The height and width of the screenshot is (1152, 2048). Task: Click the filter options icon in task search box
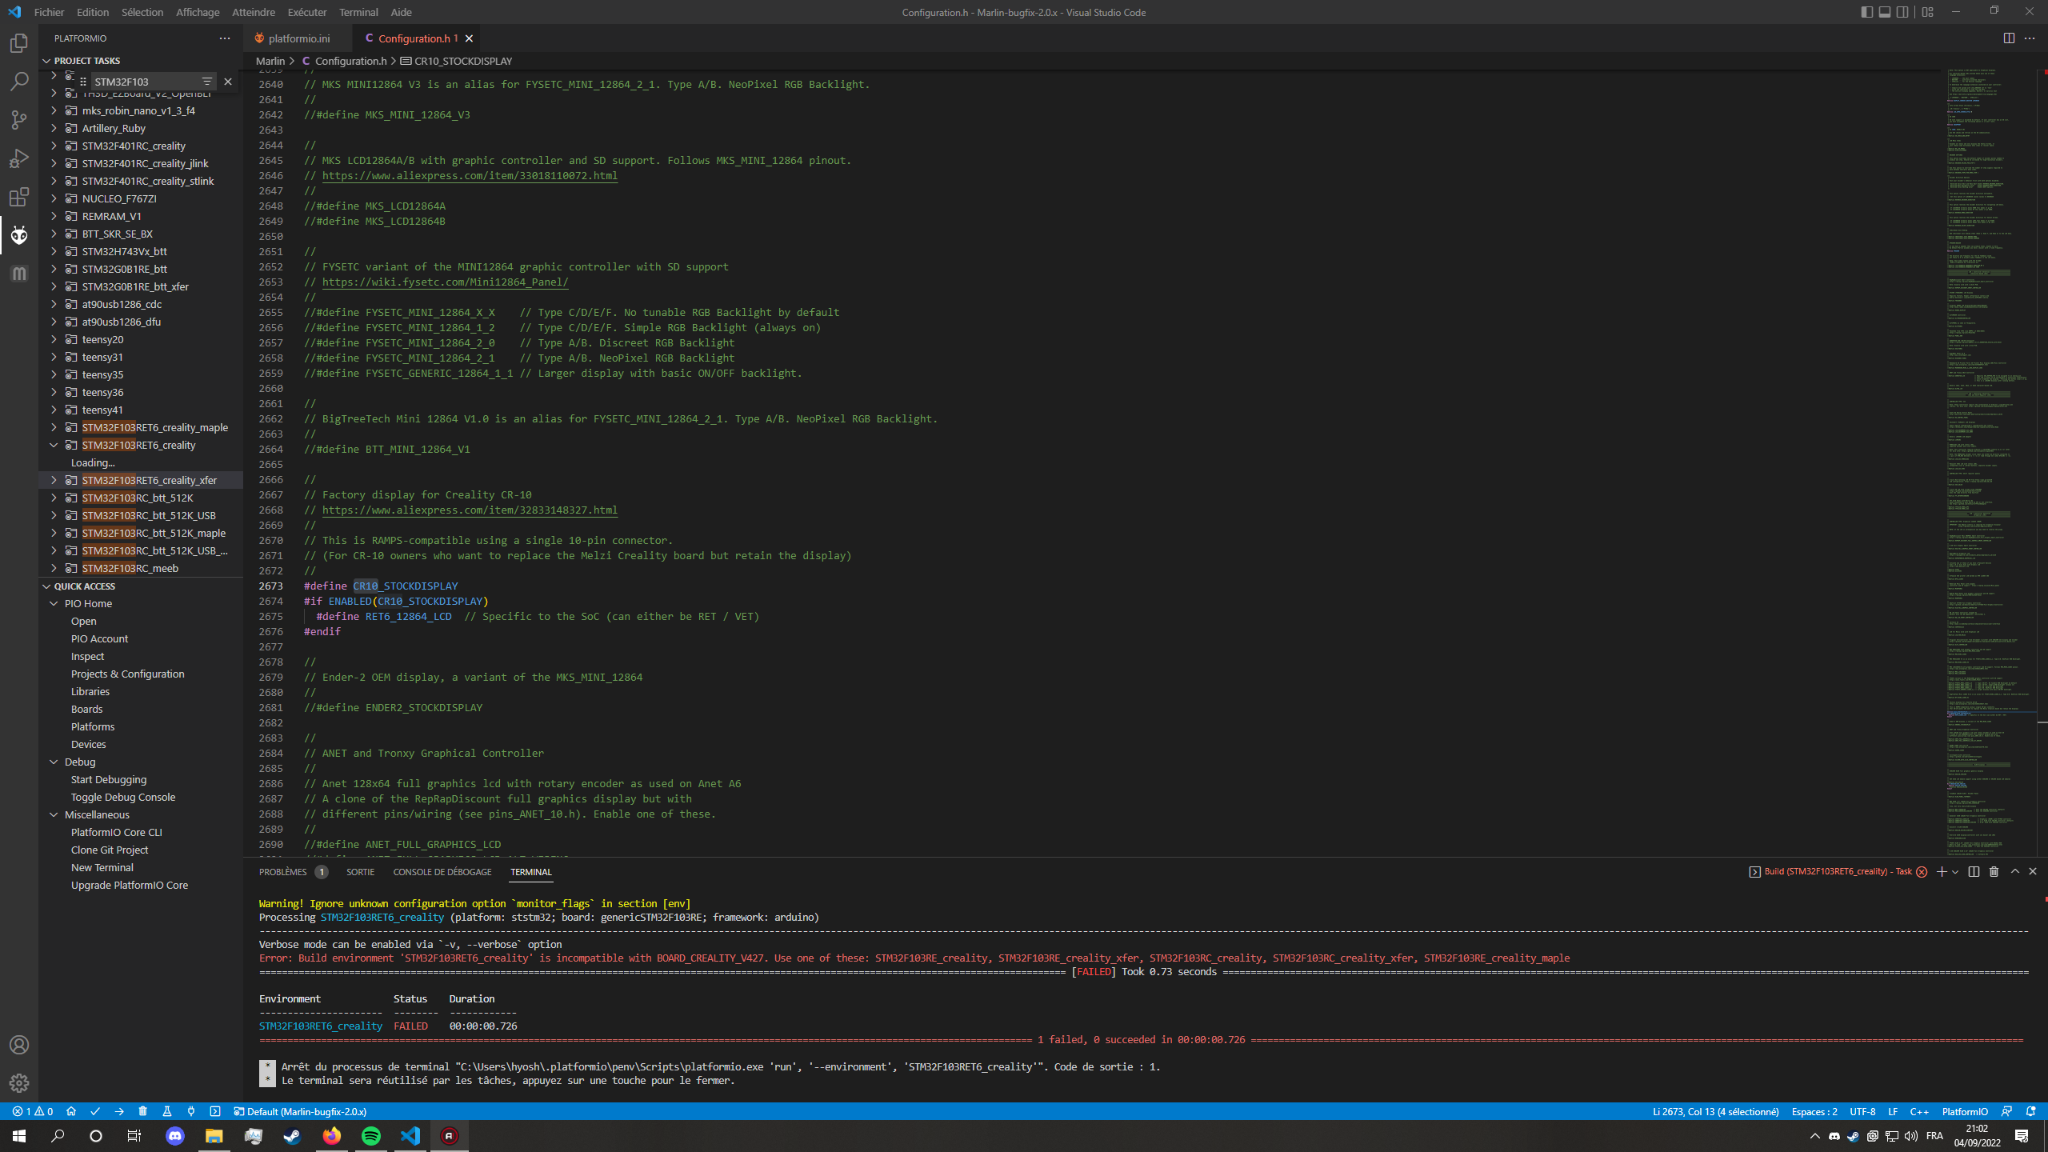[x=207, y=82]
